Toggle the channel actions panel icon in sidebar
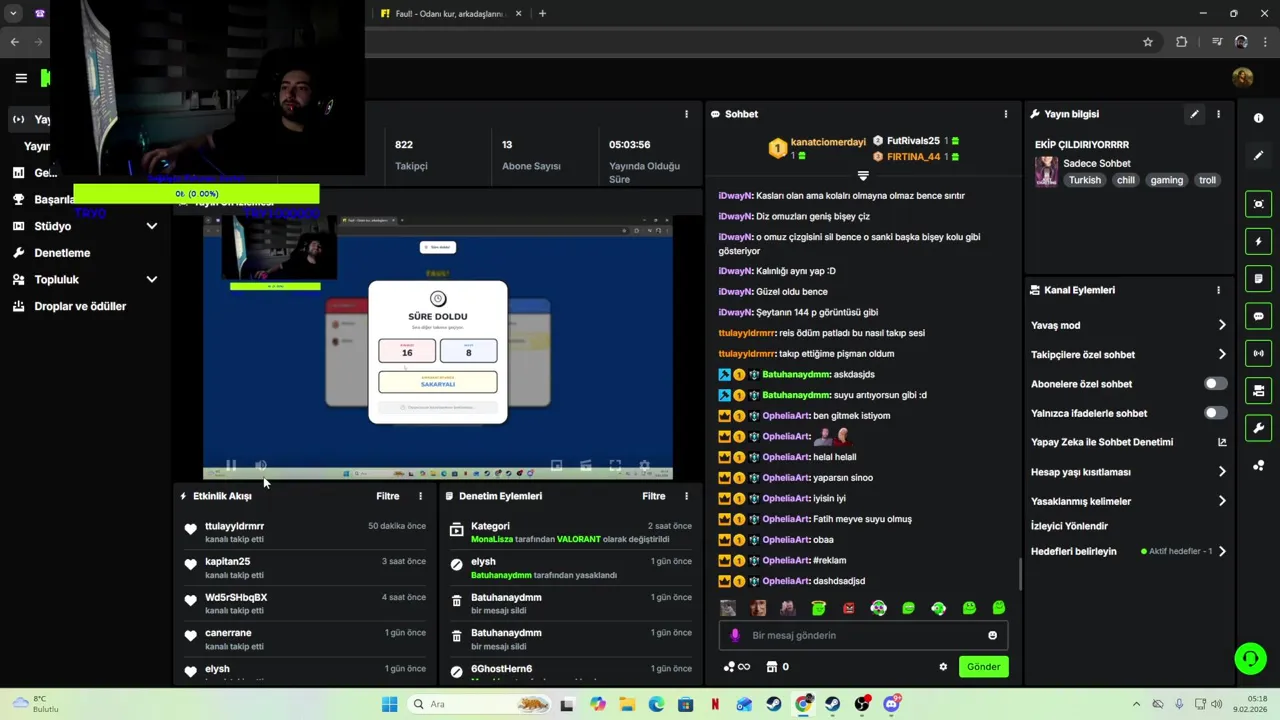The width and height of the screenshot is (1280, 720). (x=1258, y=391)
